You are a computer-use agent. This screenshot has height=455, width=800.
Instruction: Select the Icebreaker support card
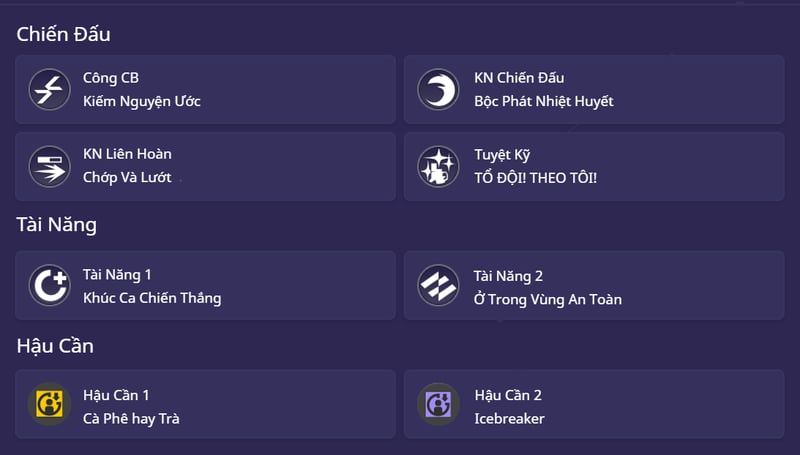click(x=509, y=418)
